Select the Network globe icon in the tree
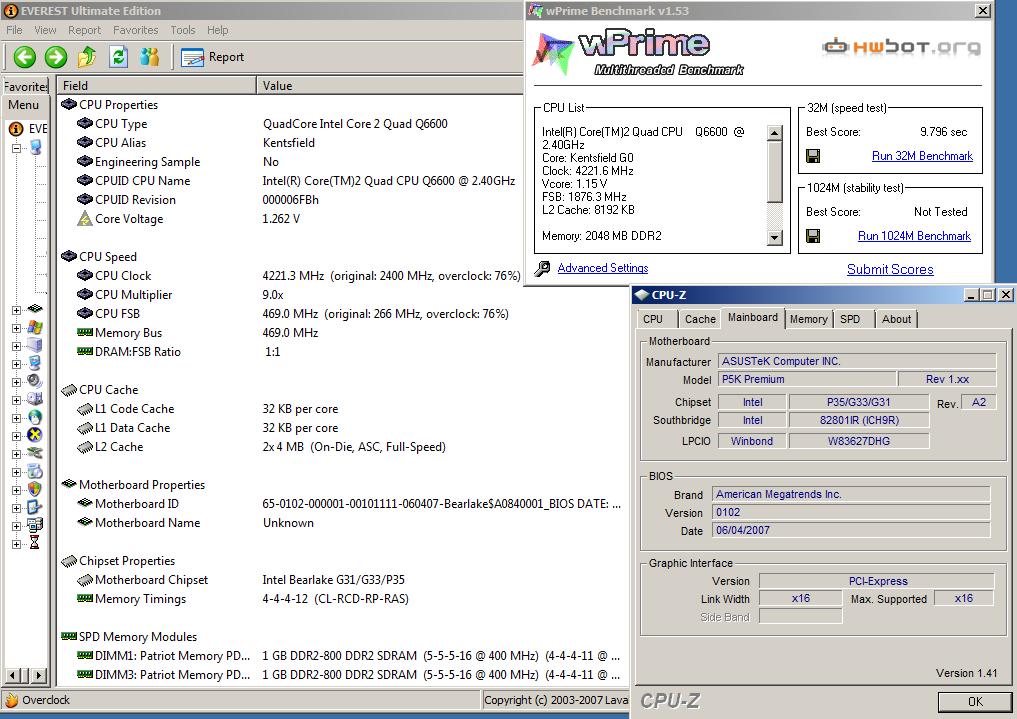Image resolution: width=1017 pixels, height=719 pixels. click(35, 417)
